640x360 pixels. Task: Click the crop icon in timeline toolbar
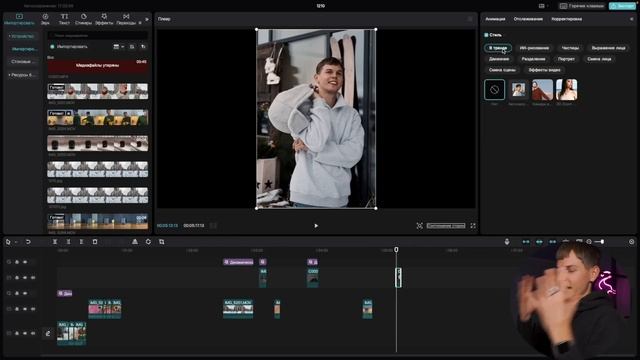click(x=162, y=242)
